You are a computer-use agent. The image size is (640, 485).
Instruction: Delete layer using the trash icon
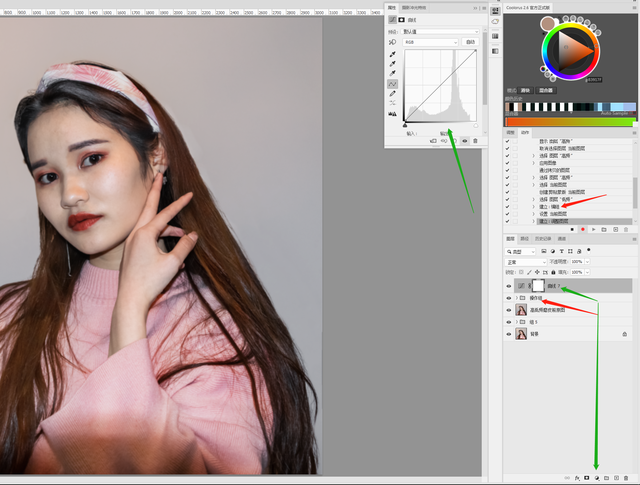click(626, 479)
